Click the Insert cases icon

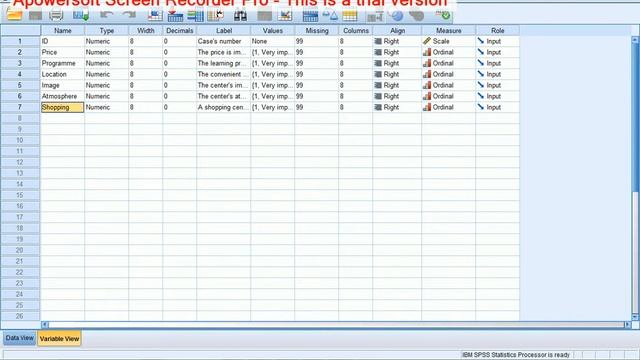264,16
